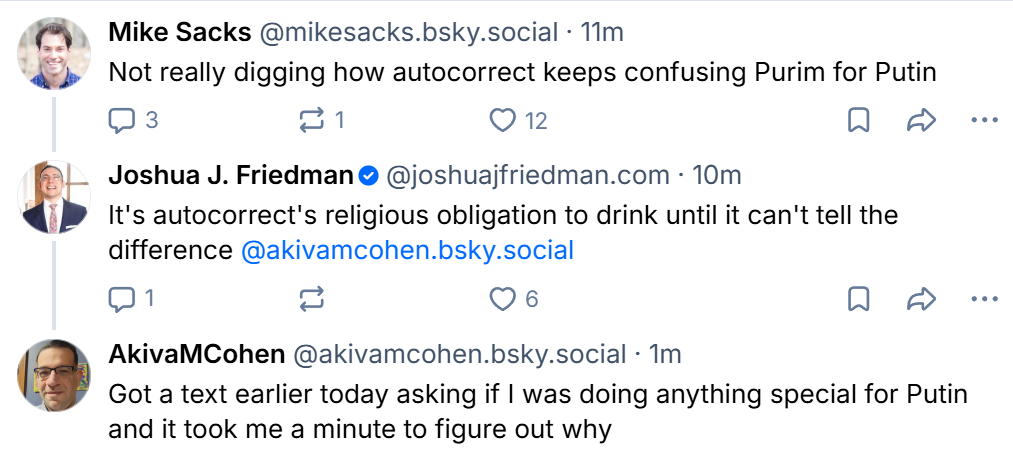Image resolution: width=1013 pixels, height=455 pixels.
Task: Repost Mike Sacks' Purim post
Action: click(311, 121)
